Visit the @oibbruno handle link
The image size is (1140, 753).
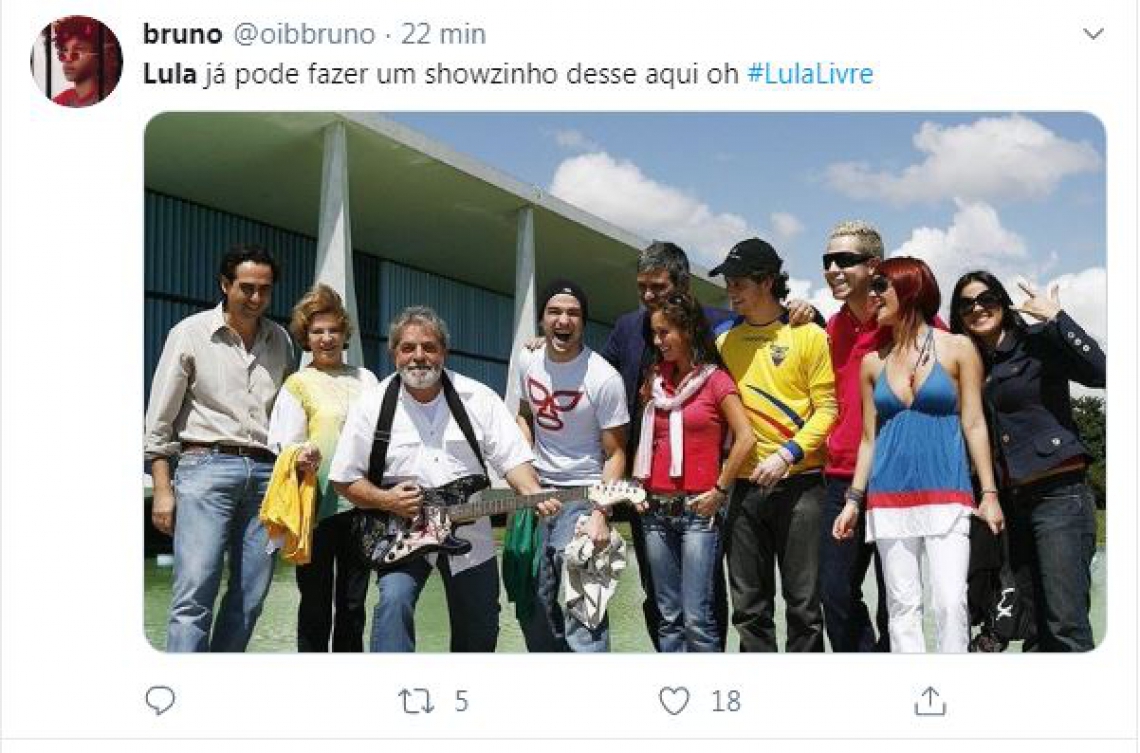[304, 34]
